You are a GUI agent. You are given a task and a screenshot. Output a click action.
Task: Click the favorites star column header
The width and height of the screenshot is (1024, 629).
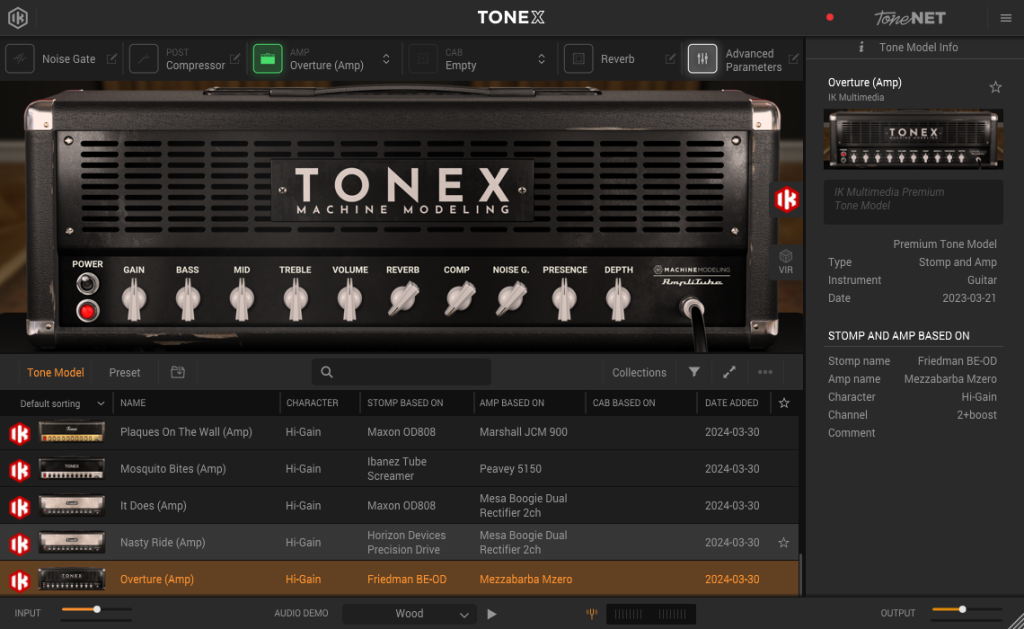coord(784,403)
